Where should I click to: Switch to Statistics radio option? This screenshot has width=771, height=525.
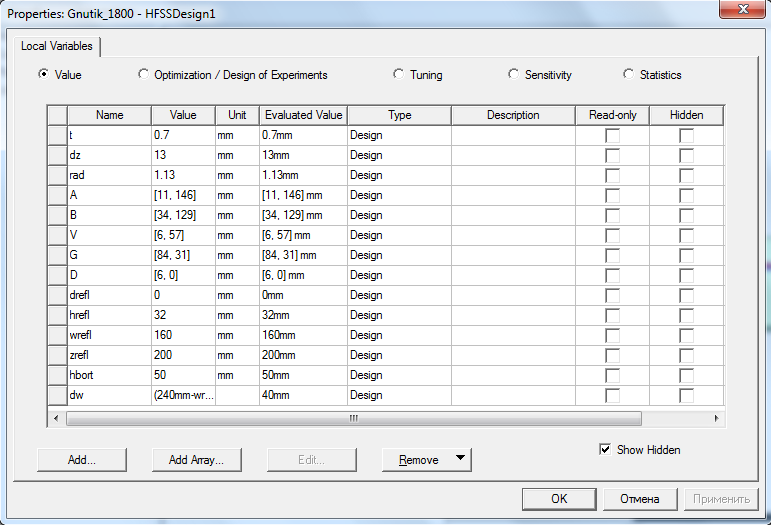coord(629,74)
